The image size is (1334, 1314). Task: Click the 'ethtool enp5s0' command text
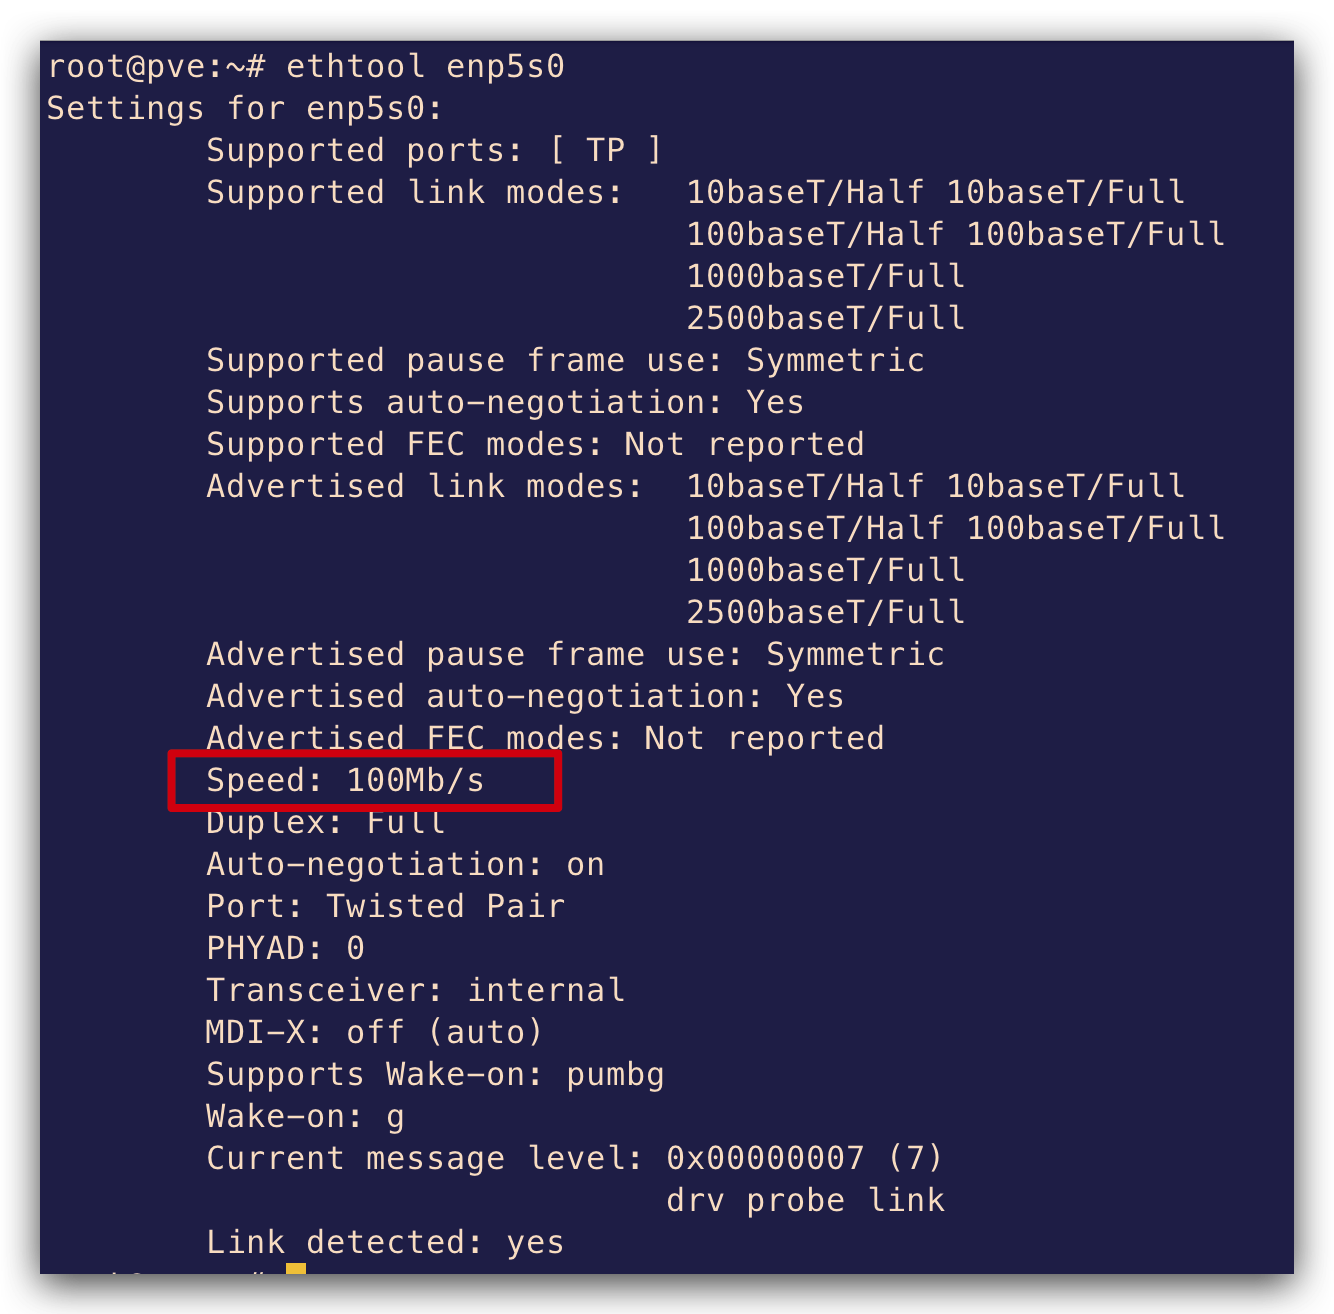pyautogui.click(x=426, y=66)
